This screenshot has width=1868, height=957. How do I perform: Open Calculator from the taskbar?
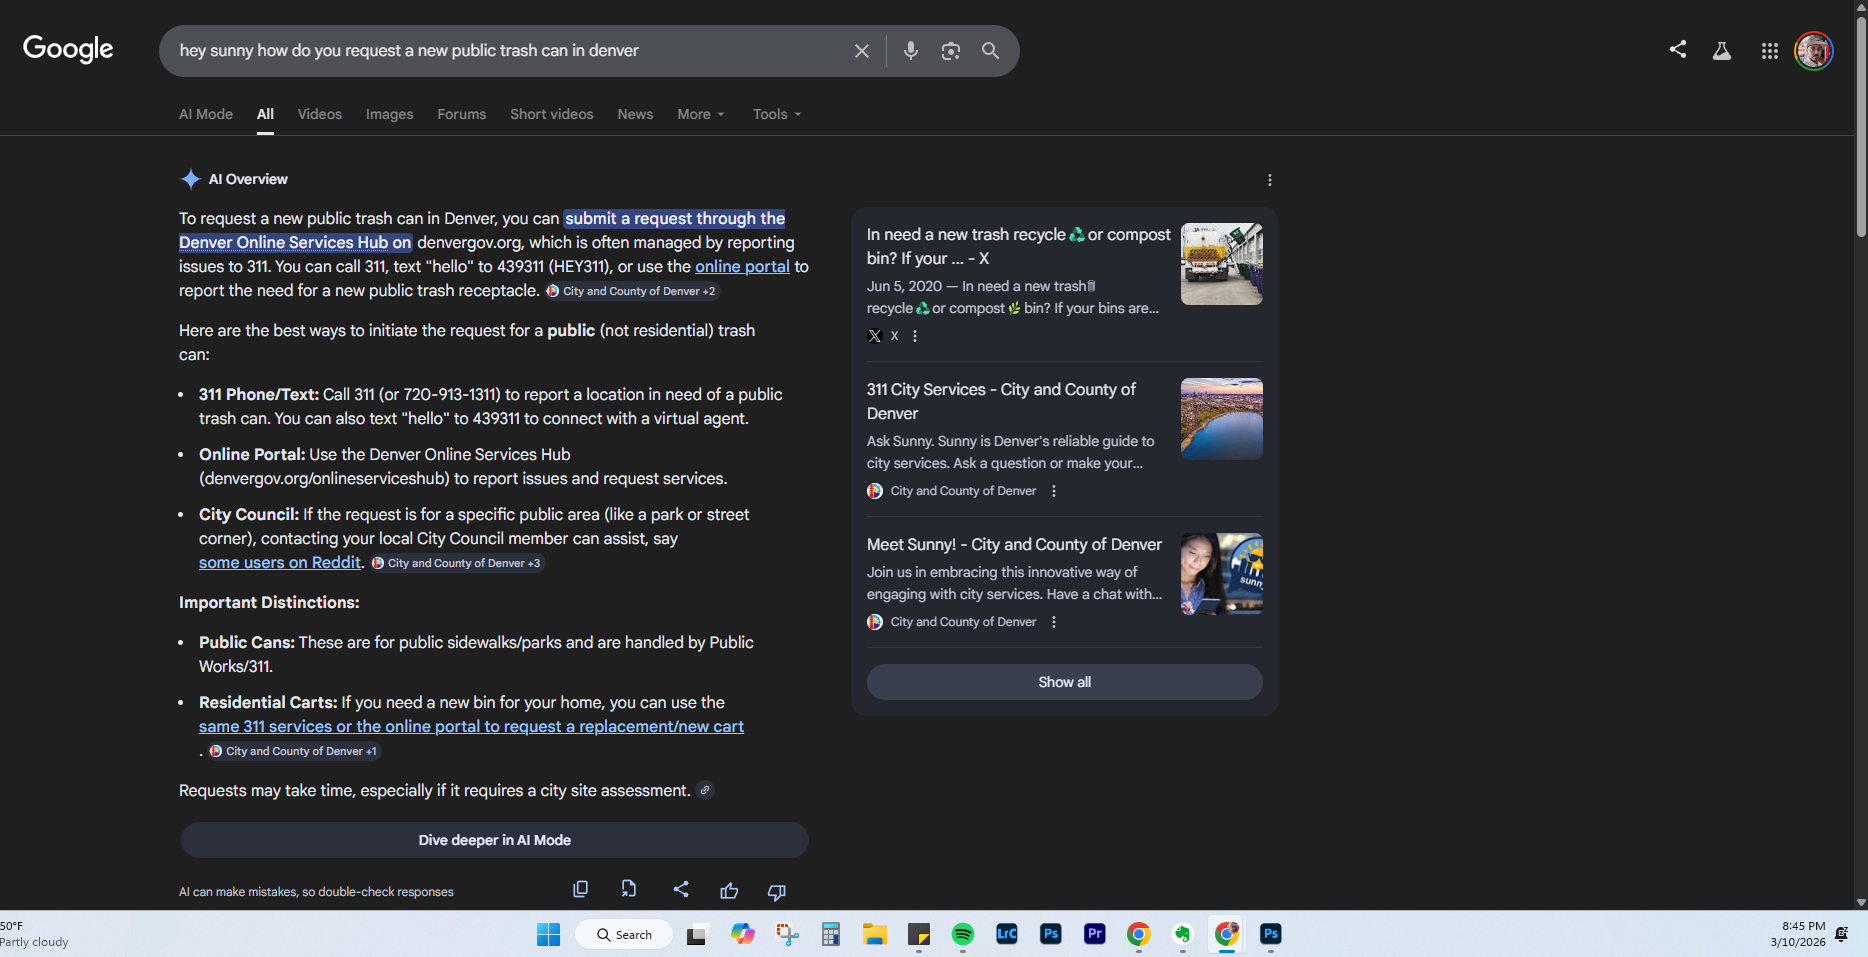[x=831, y=934]
